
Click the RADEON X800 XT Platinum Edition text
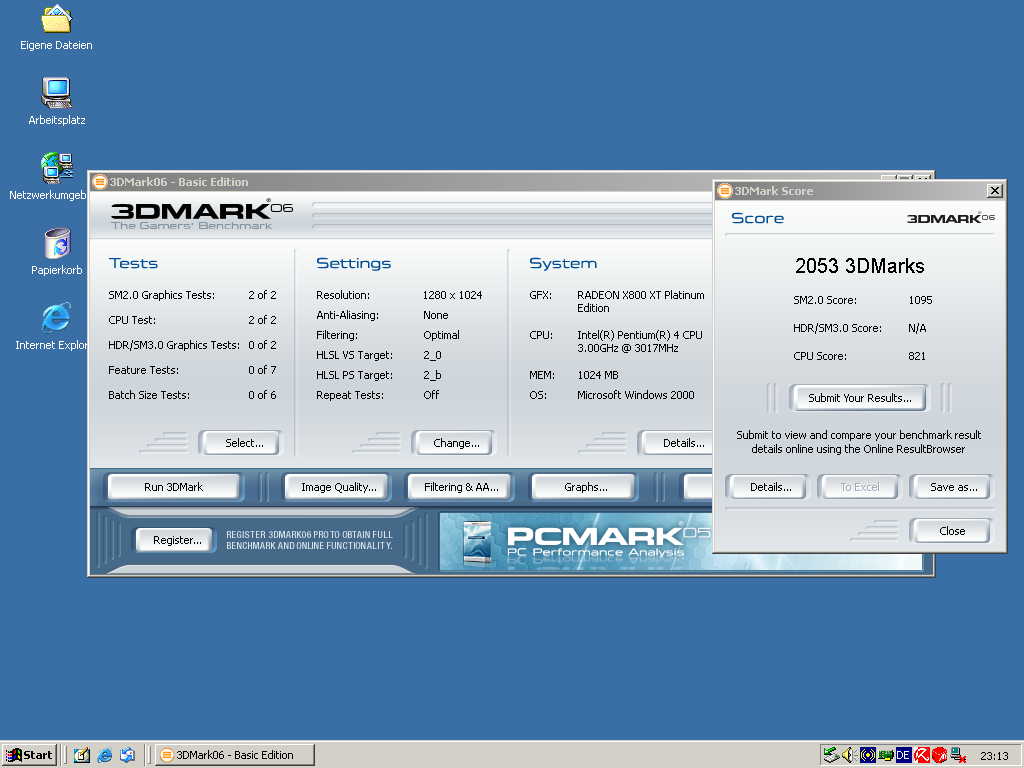640,302
